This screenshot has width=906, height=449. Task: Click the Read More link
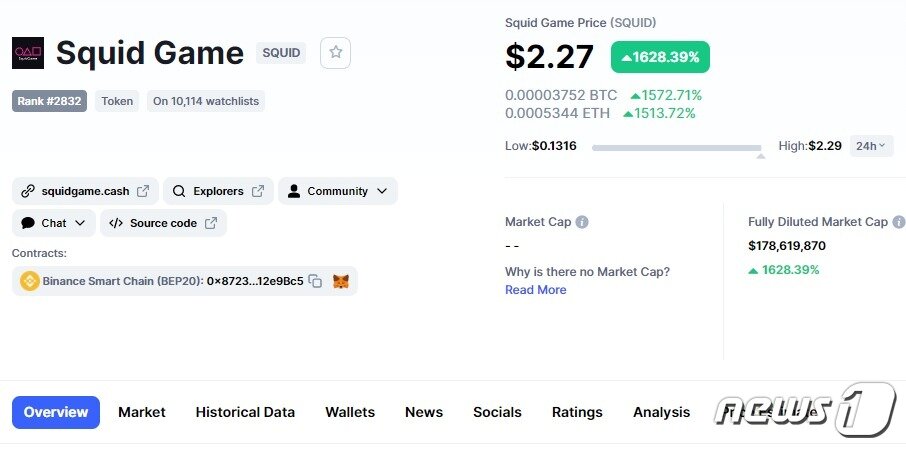(x=535, y=290)
